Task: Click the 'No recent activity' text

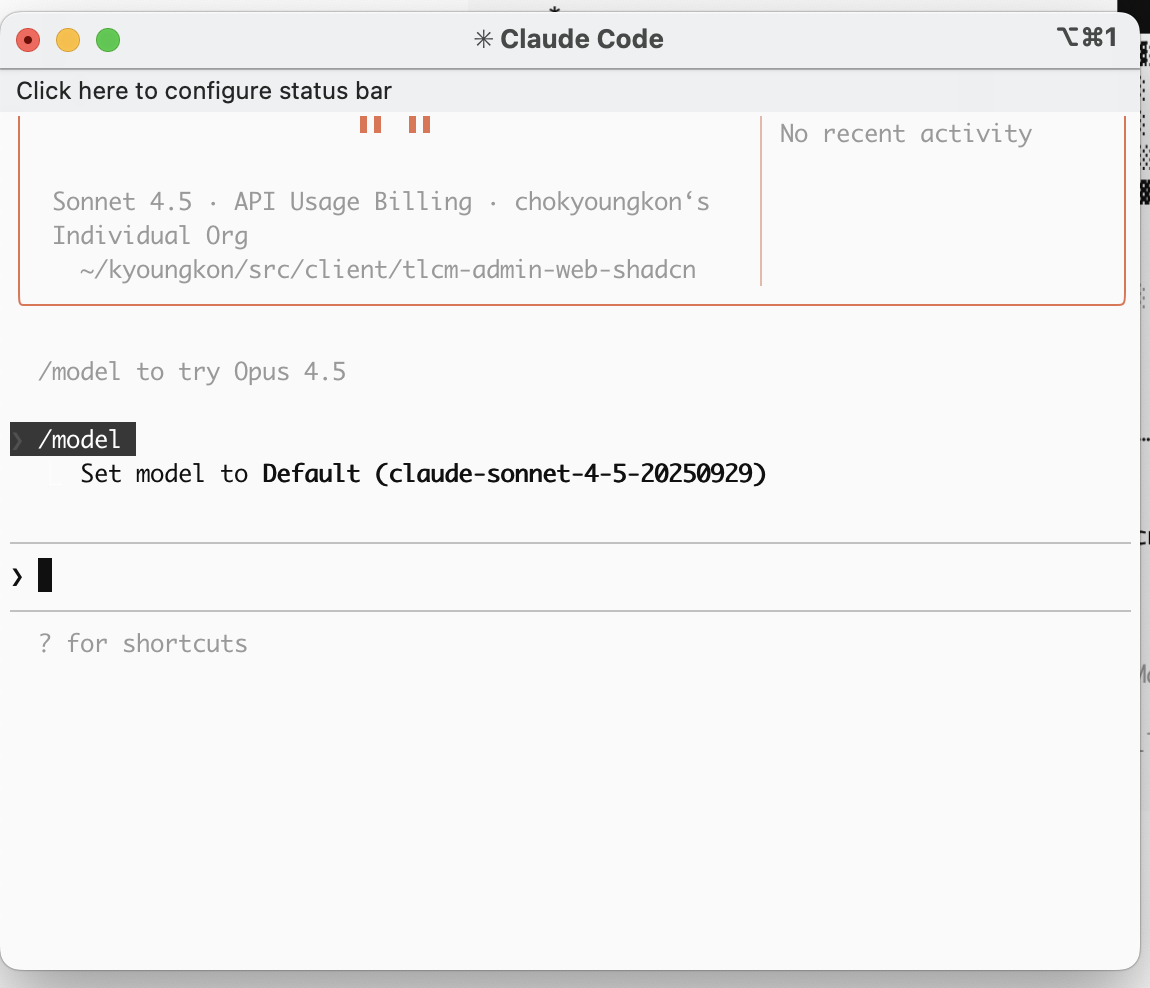Action: pos(906,133)
